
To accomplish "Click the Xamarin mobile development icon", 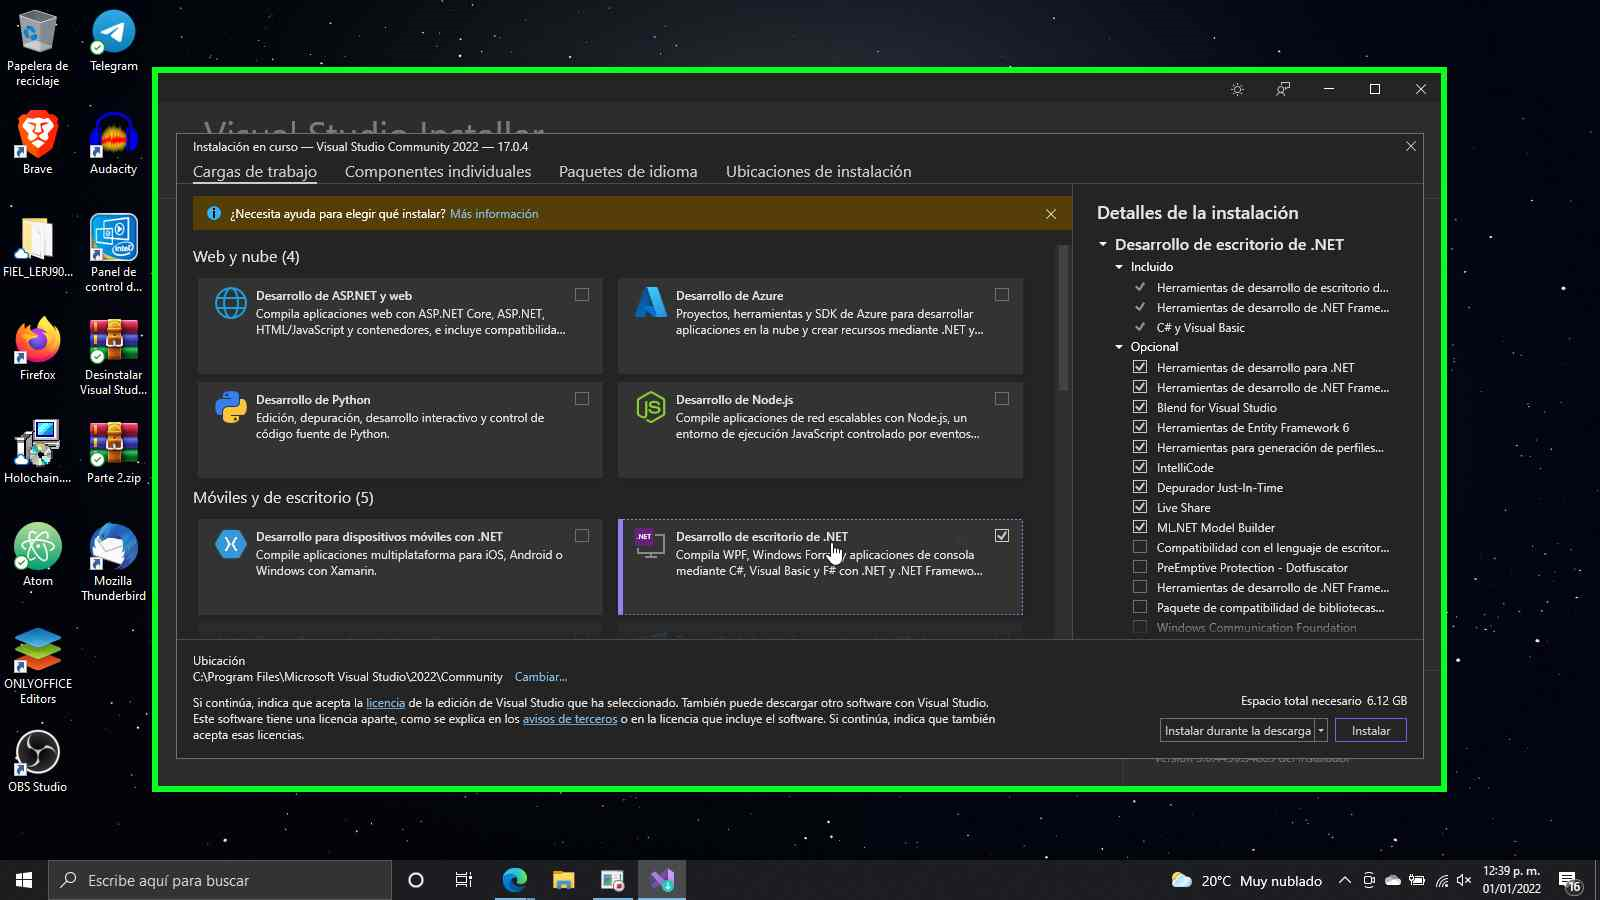I will (x=231, y=545).
